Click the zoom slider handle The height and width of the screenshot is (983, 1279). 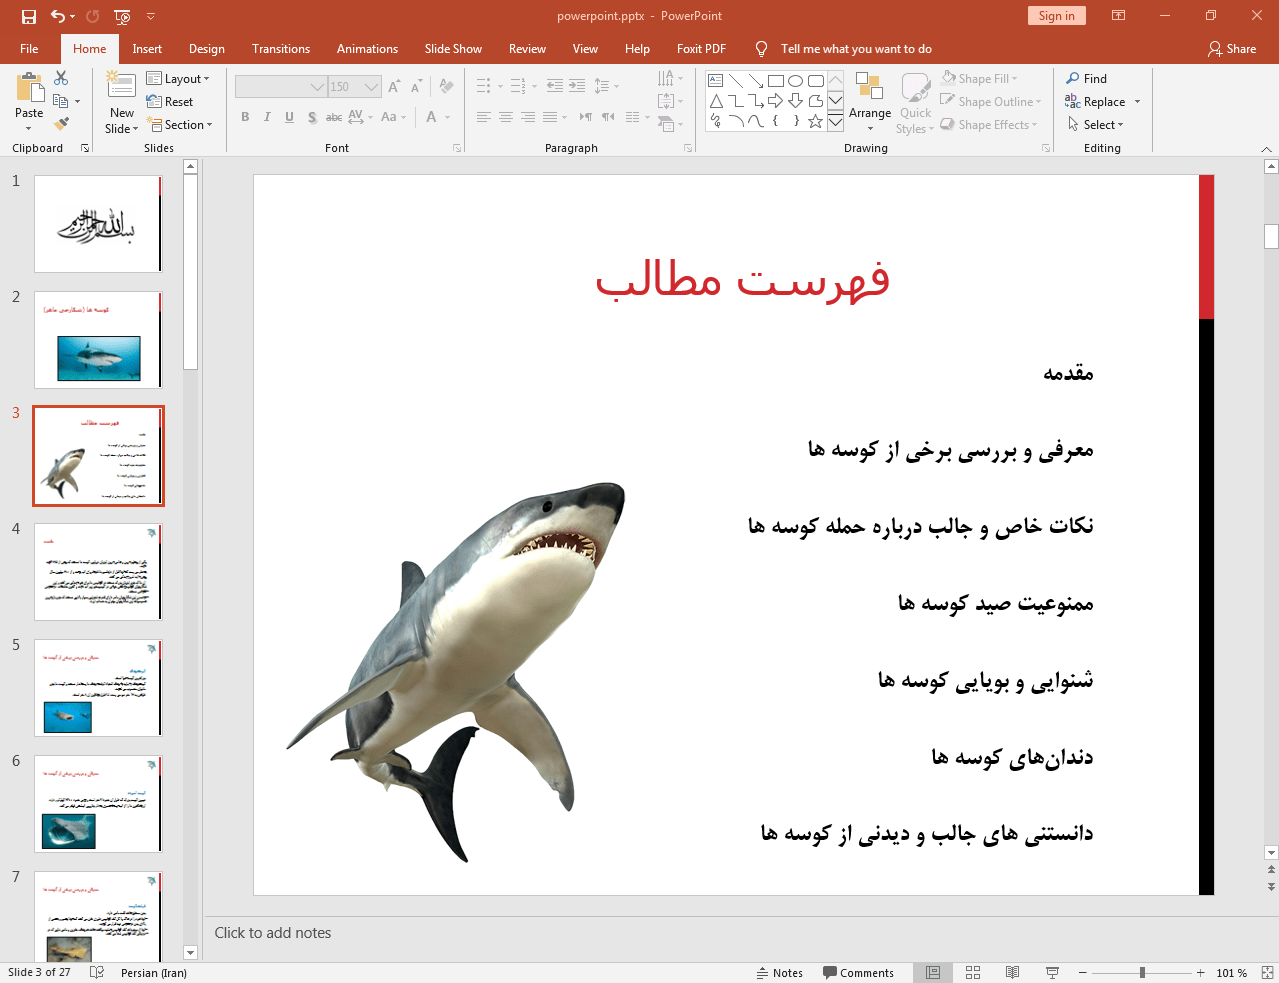click(1142, 973)
